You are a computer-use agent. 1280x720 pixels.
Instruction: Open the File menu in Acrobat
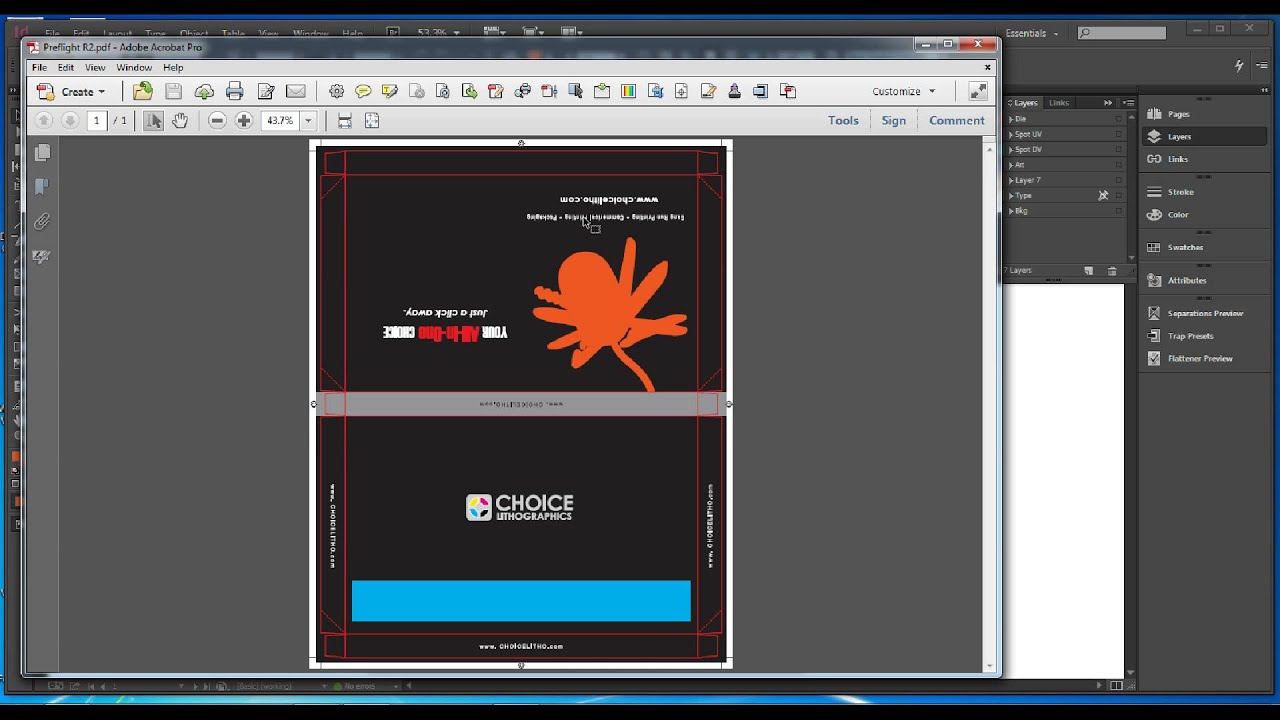[x=39, y=67]
